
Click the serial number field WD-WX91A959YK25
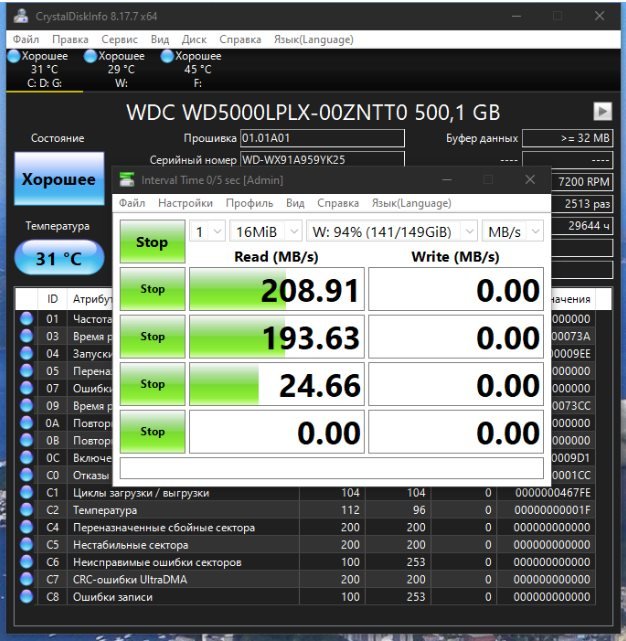pos(322,159)
